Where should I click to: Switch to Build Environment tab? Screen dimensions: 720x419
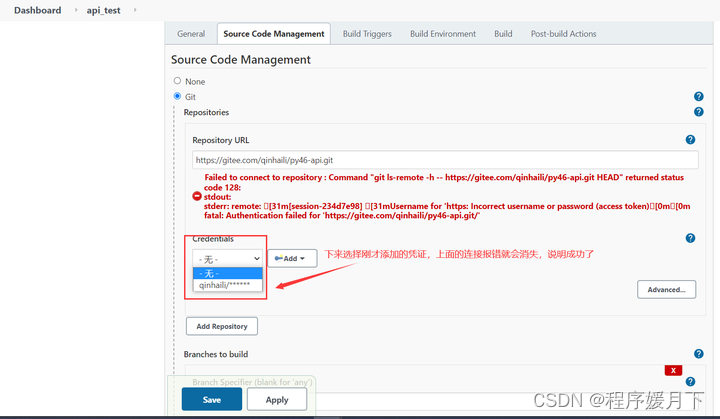[443, 34]
